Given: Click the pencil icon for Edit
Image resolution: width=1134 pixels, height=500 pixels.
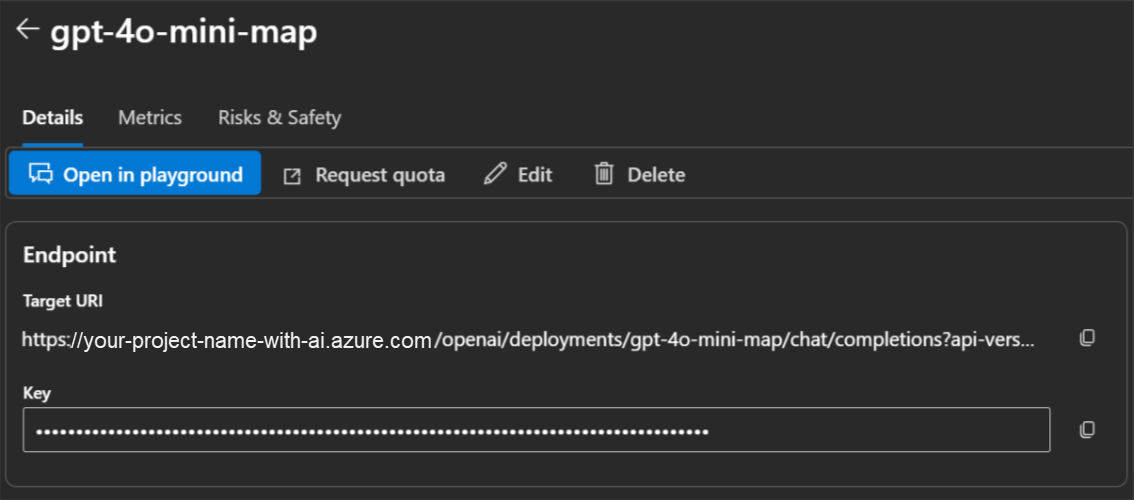Looking at the screenshot, I should coord(494,174).
